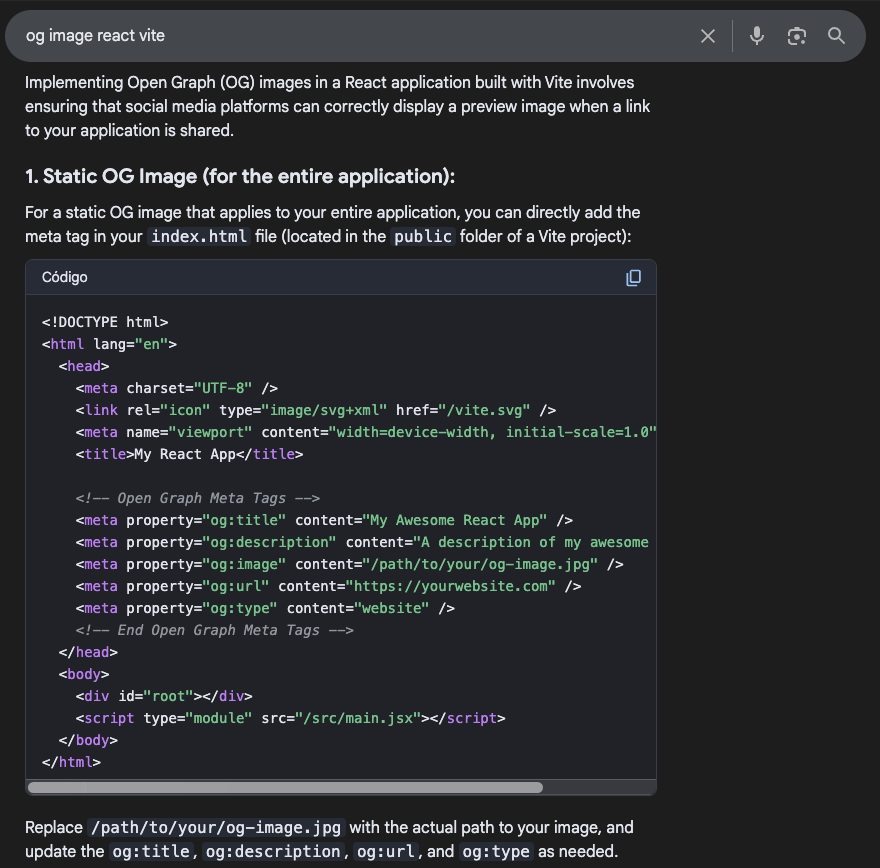
Task: Click the "1. Static OG Image" heading
Action: click(x=240, y=177)
